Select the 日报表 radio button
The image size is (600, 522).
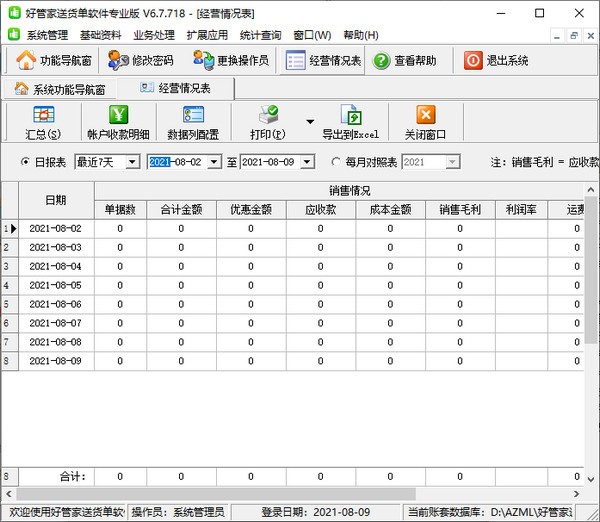click(x=25, y=162)
